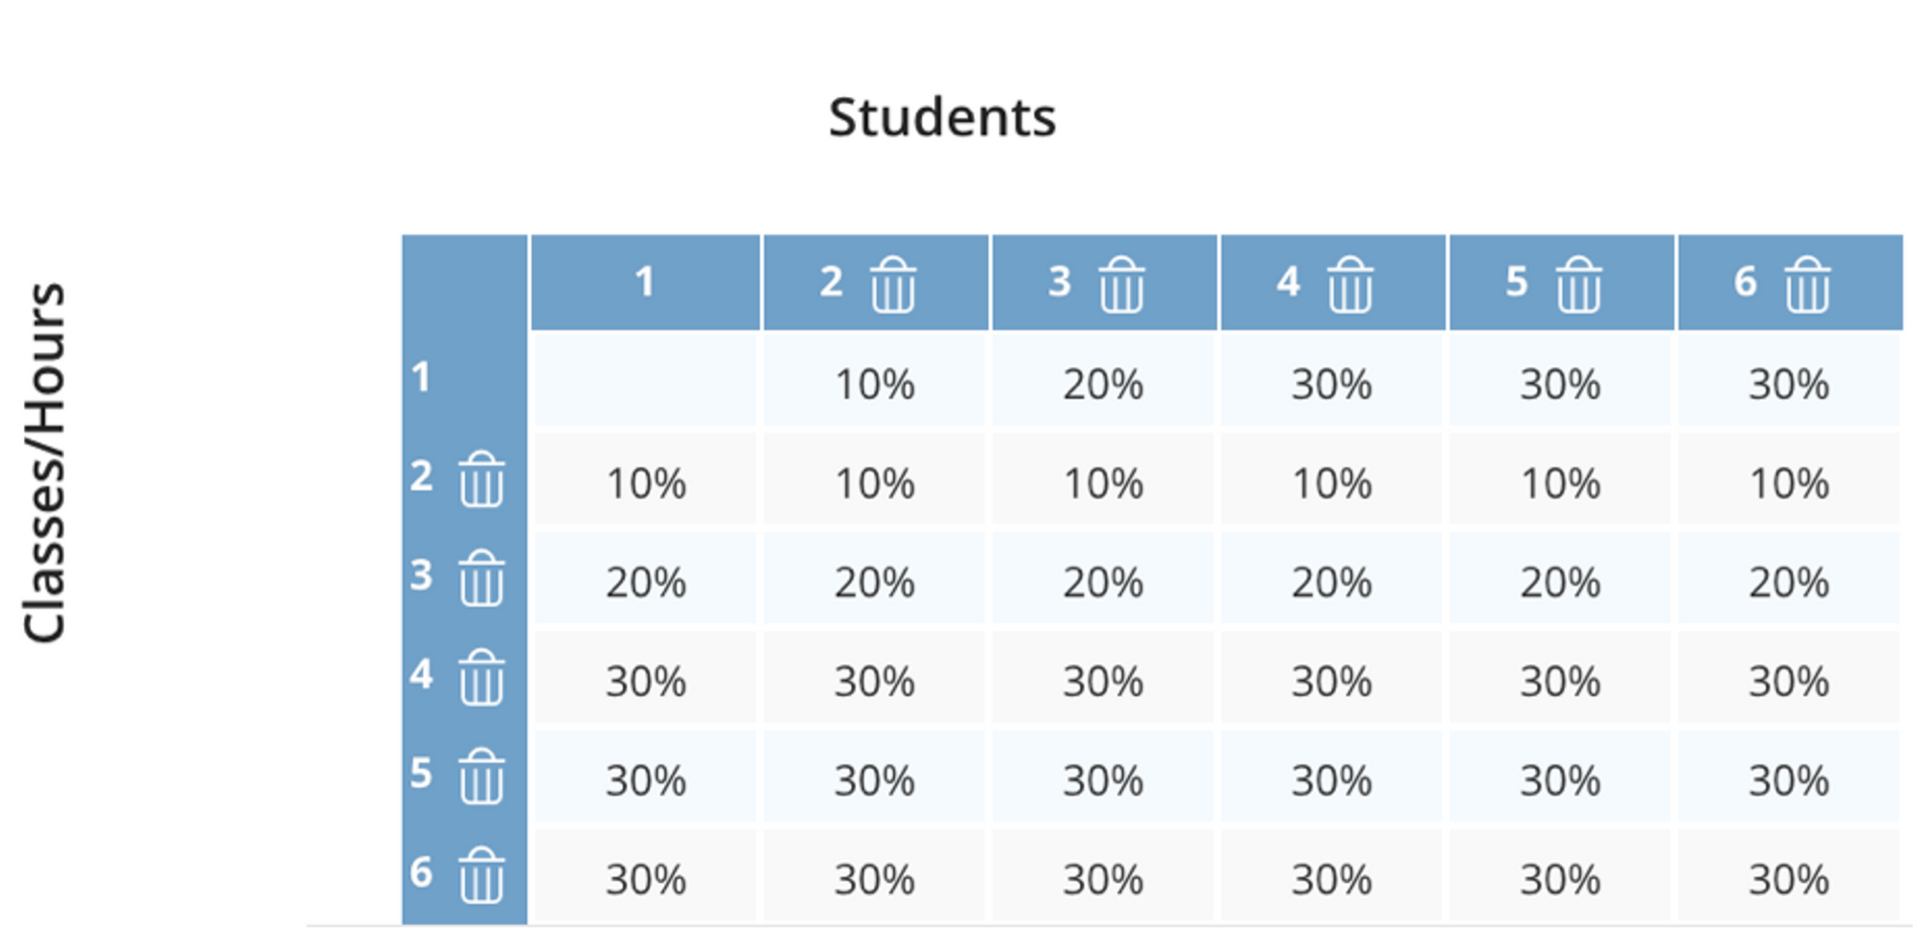
Task: Remove student column 5 via trash icon
Action: 1578,285
